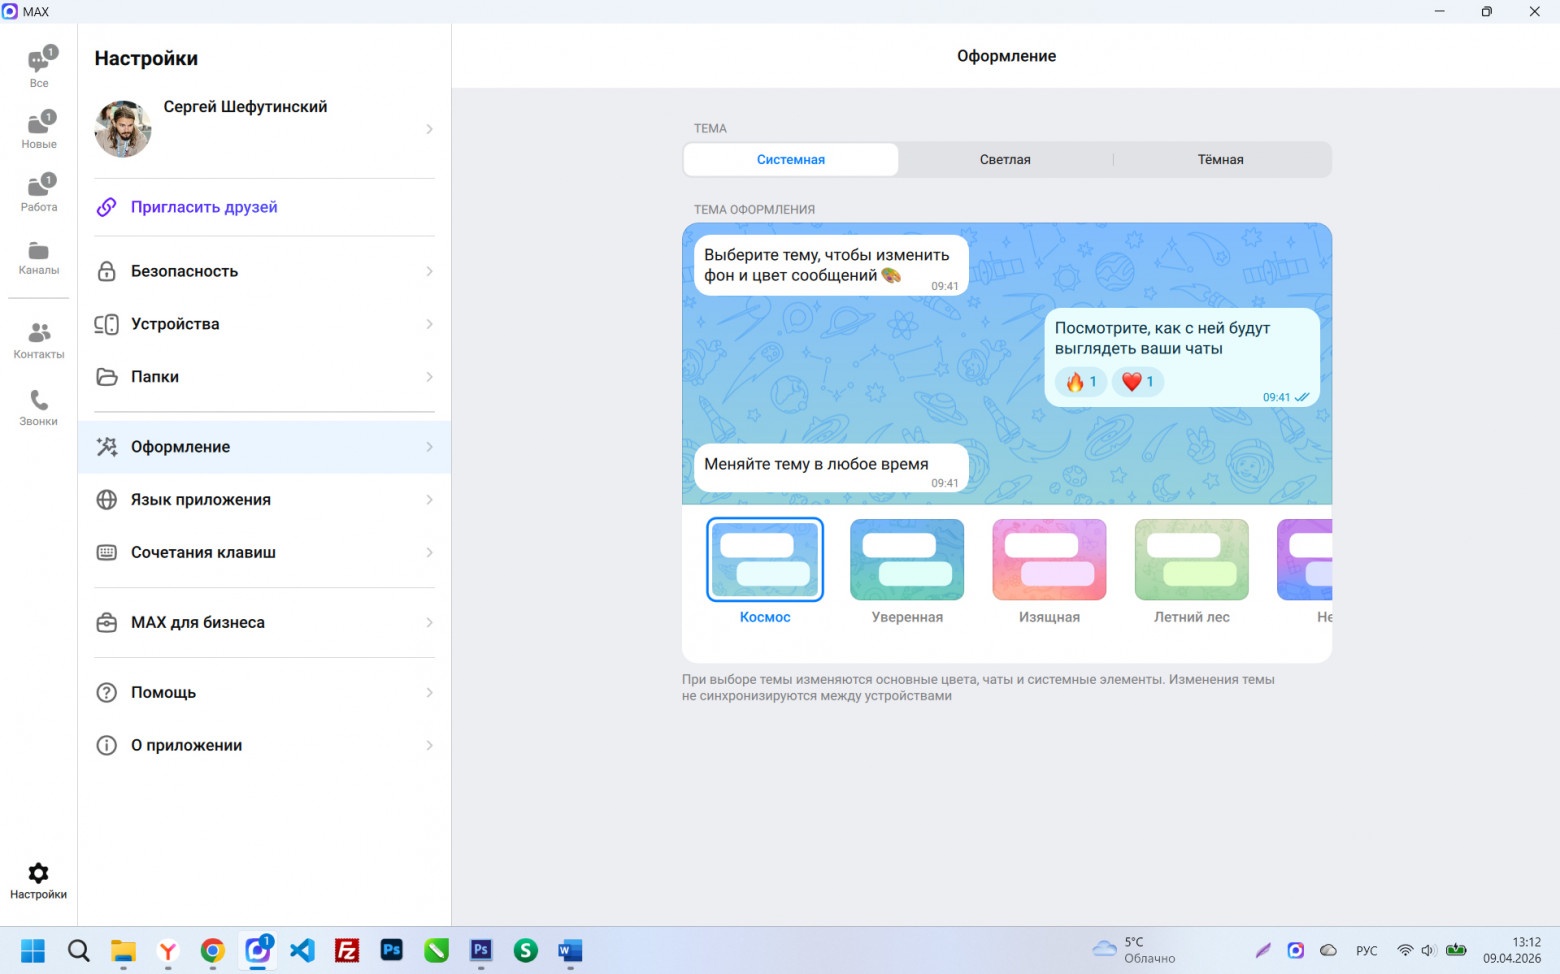Click the globe icon beside Язык приложения
This screenshot has width=1560, height=974.
click(106, 500)
